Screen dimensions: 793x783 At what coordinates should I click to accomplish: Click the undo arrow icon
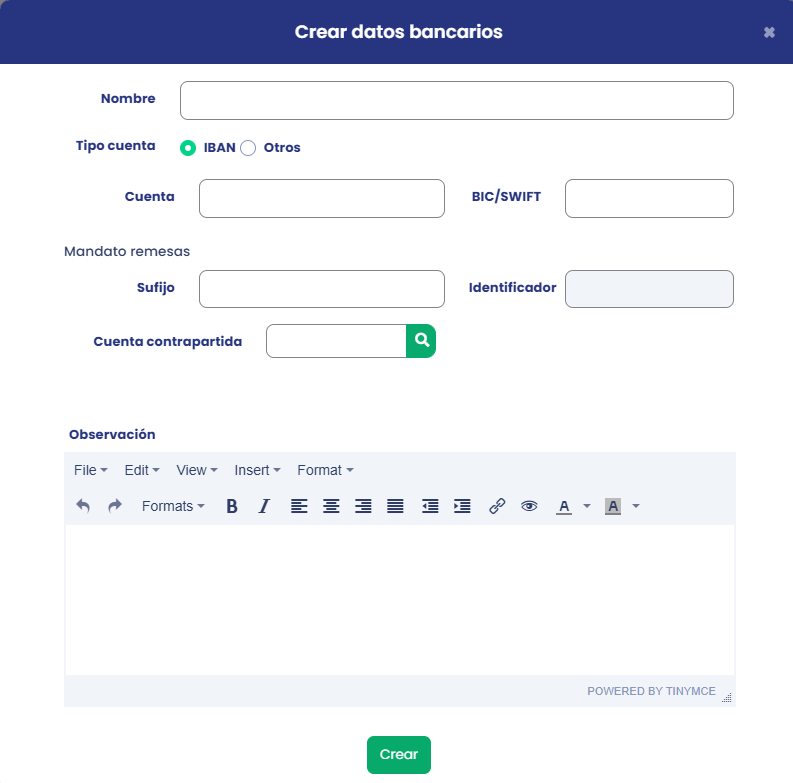coord(83,506)
